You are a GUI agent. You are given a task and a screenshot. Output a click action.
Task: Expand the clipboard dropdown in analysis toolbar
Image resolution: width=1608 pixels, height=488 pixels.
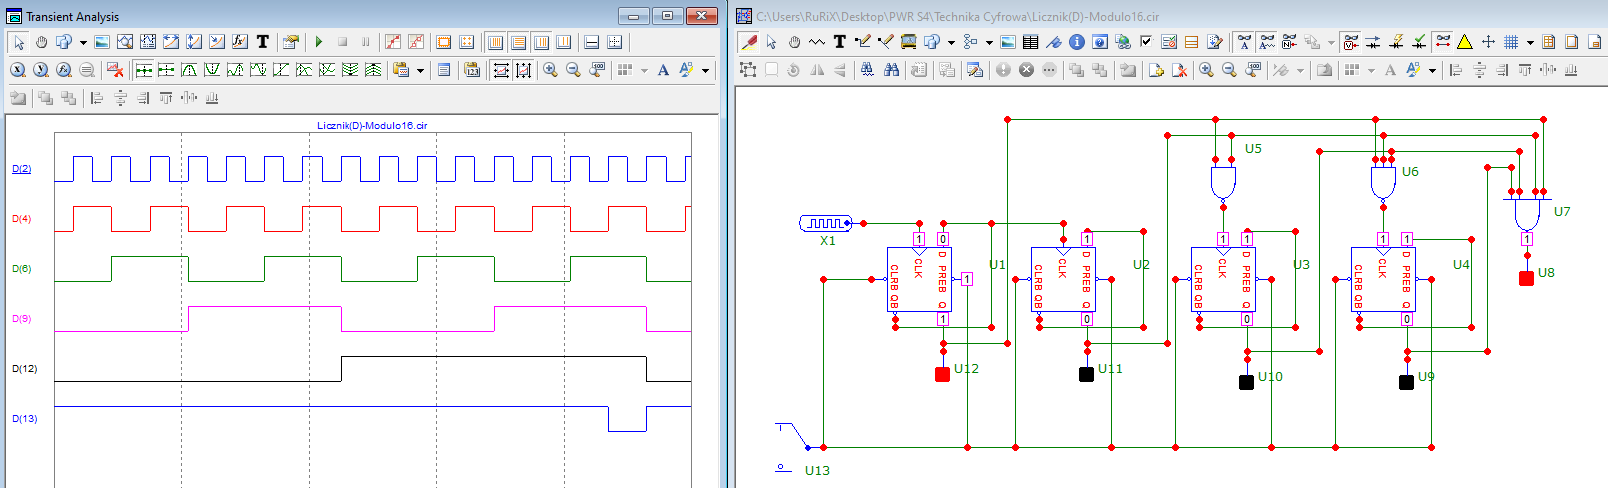click(420, 70)
